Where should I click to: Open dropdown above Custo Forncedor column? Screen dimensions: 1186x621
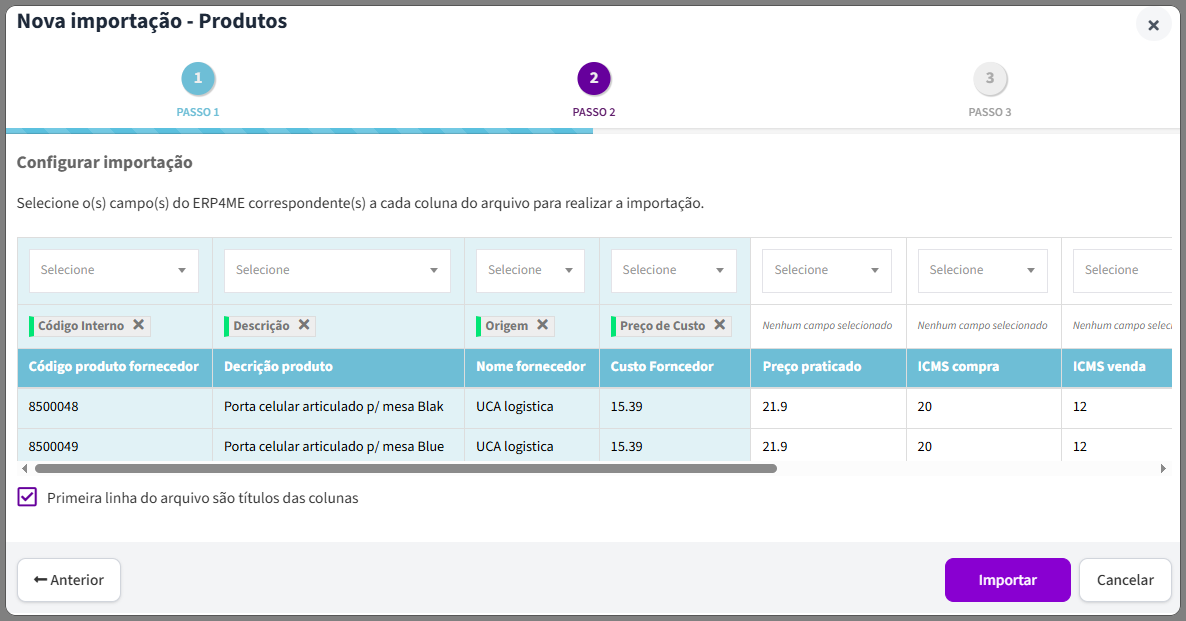[x=673, y=270]
